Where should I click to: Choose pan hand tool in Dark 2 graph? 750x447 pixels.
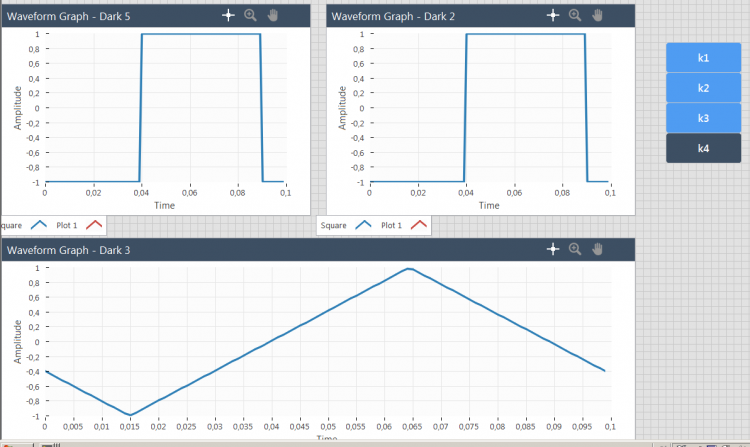point(597,15)
